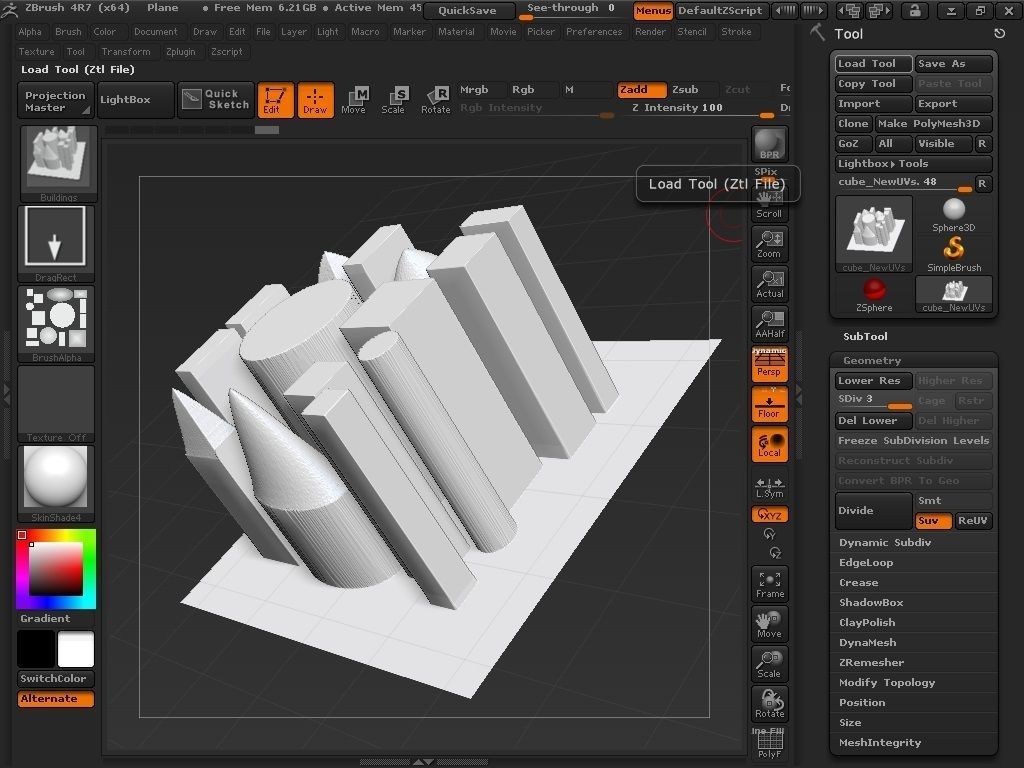This screenshot has width=1024, height=768.
Task: Open the Transform menu
Action: click(125, 52)
